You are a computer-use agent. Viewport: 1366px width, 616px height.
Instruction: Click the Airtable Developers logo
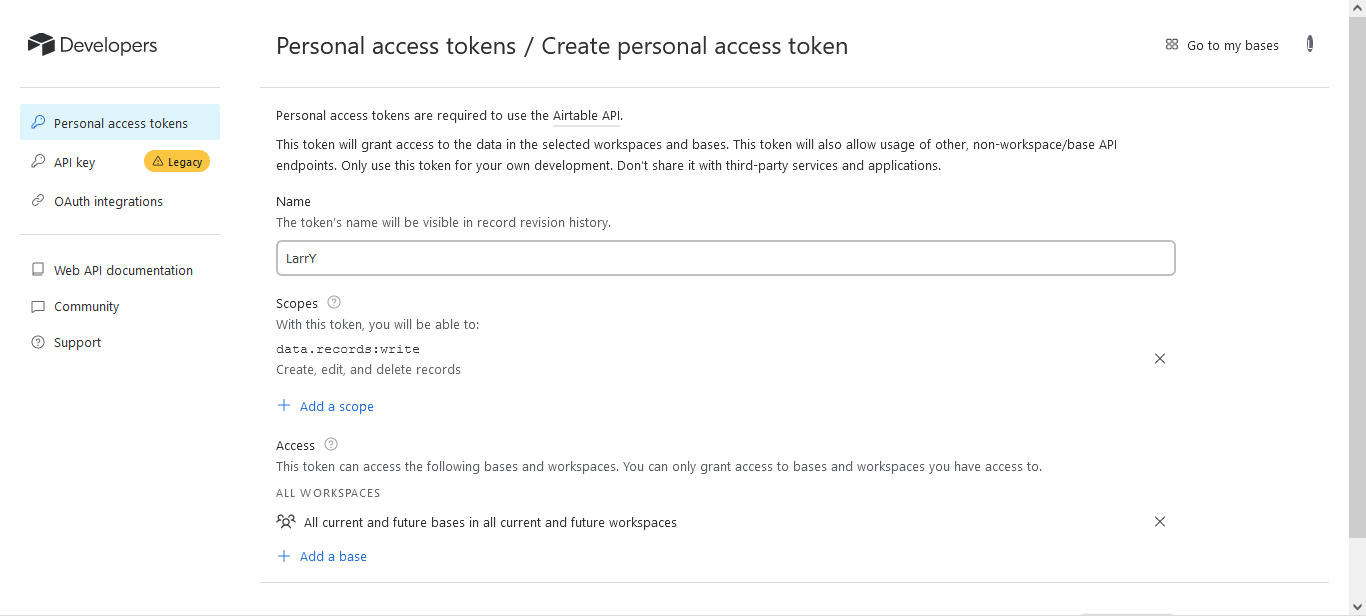coord(92,45)
